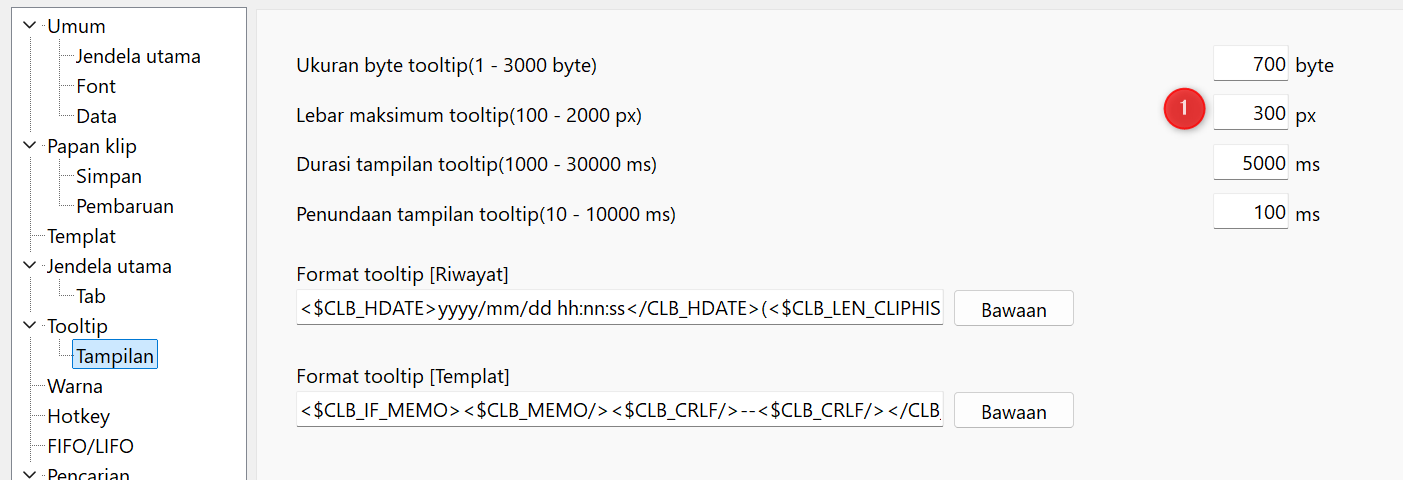Screen dimensions: 1403x480
Task: Select the Tab tree item
Action: click(x=91, y=296)
